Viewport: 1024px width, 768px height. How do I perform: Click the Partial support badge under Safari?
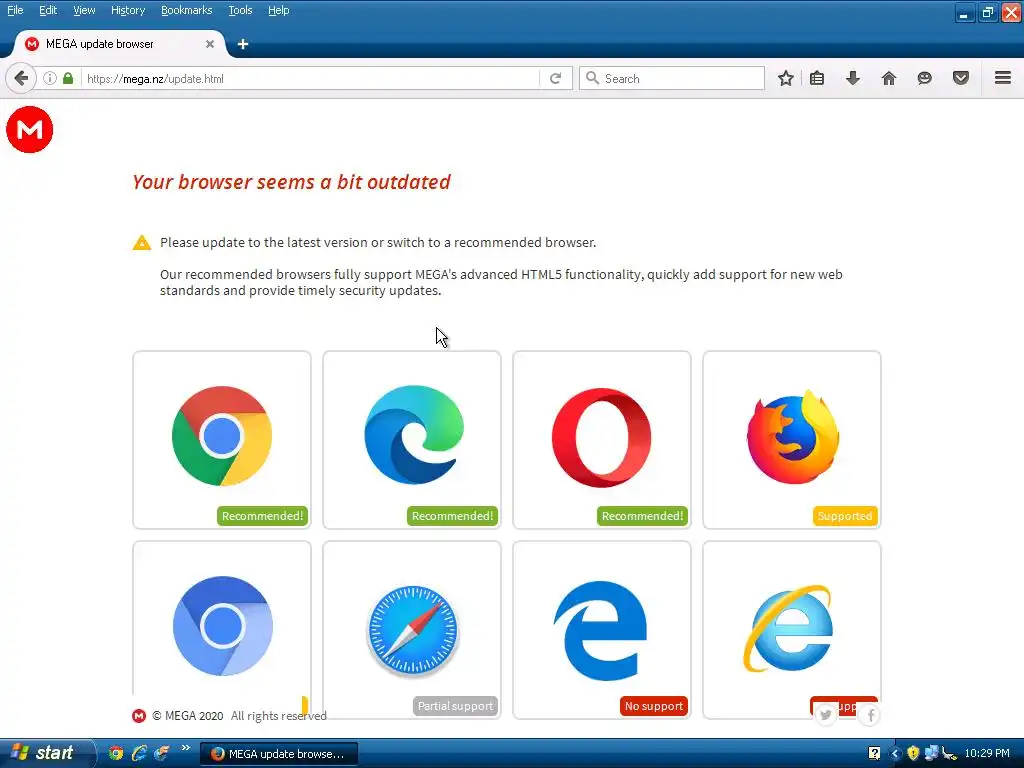tap(455, 706)
